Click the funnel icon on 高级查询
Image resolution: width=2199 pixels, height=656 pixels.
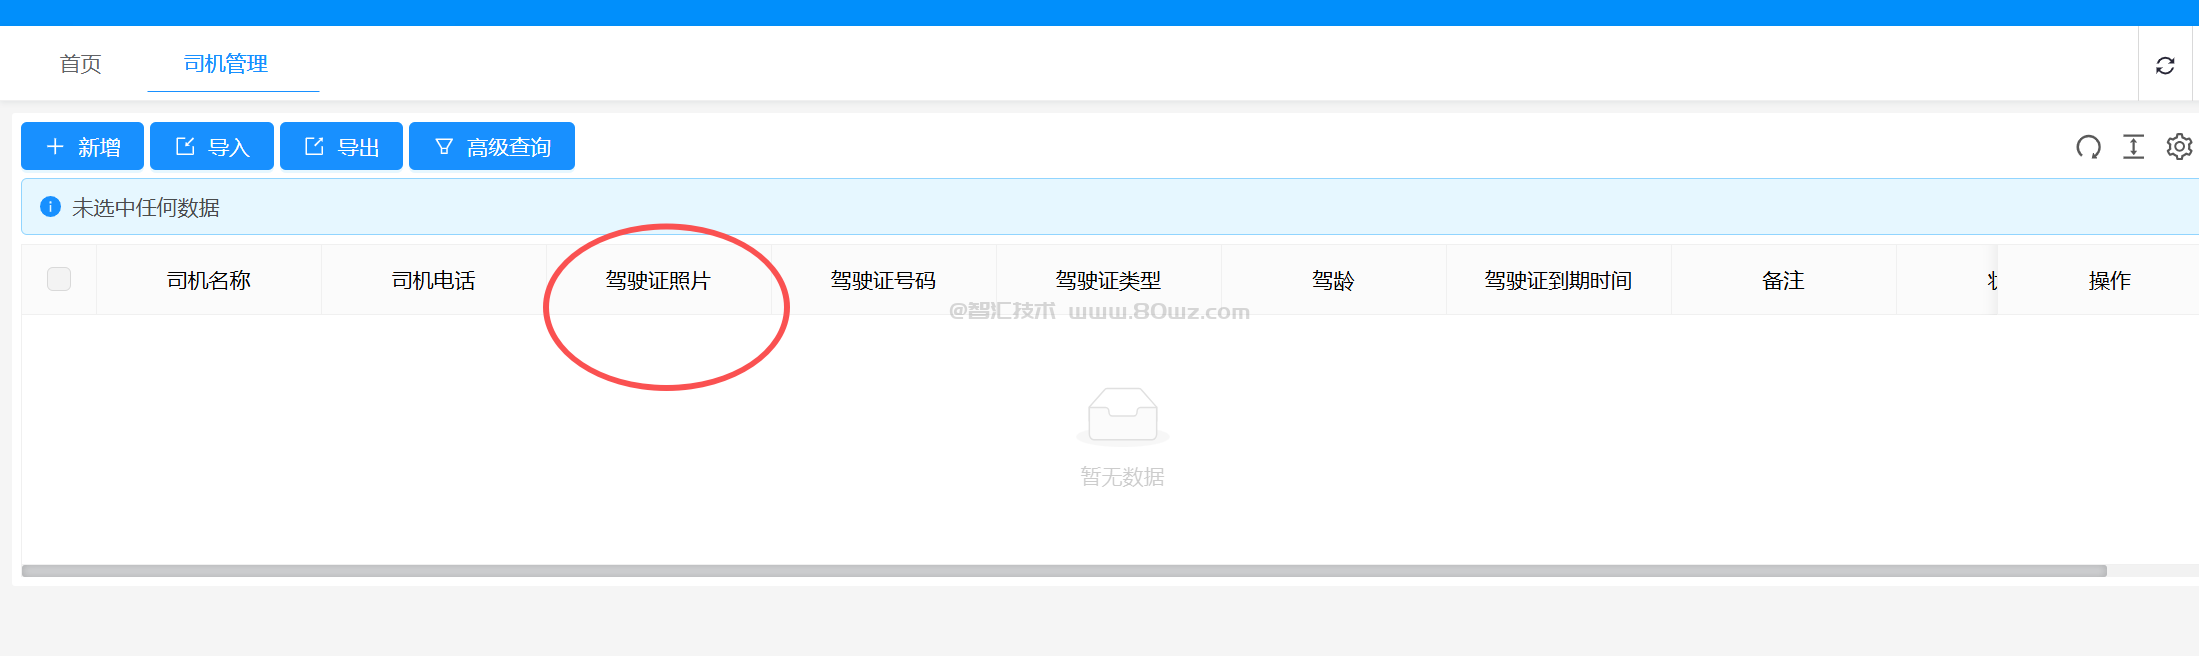coord(444,147)
